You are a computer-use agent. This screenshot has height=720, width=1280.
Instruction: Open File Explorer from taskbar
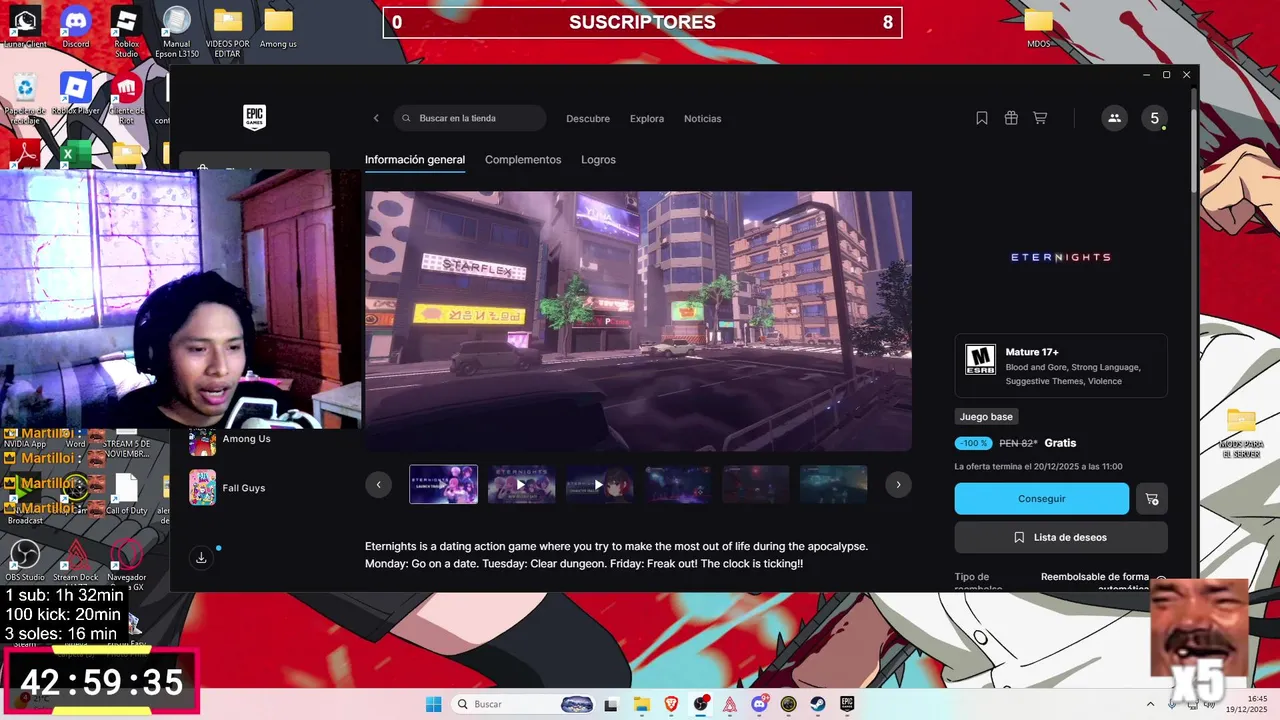642,704
